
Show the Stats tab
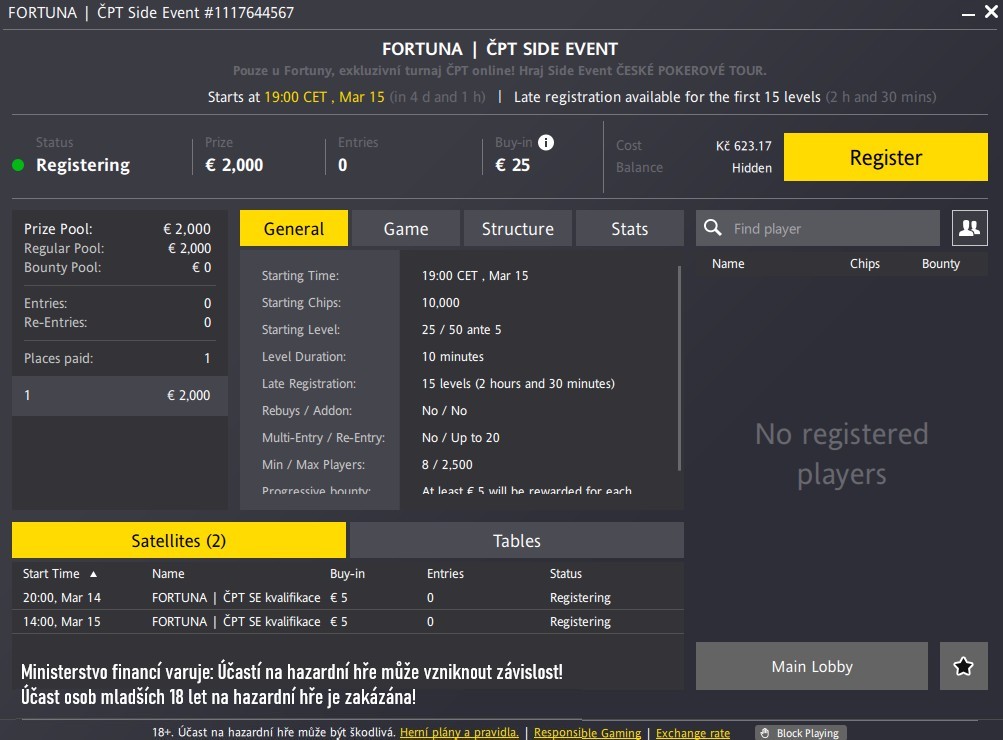[629, 228]
